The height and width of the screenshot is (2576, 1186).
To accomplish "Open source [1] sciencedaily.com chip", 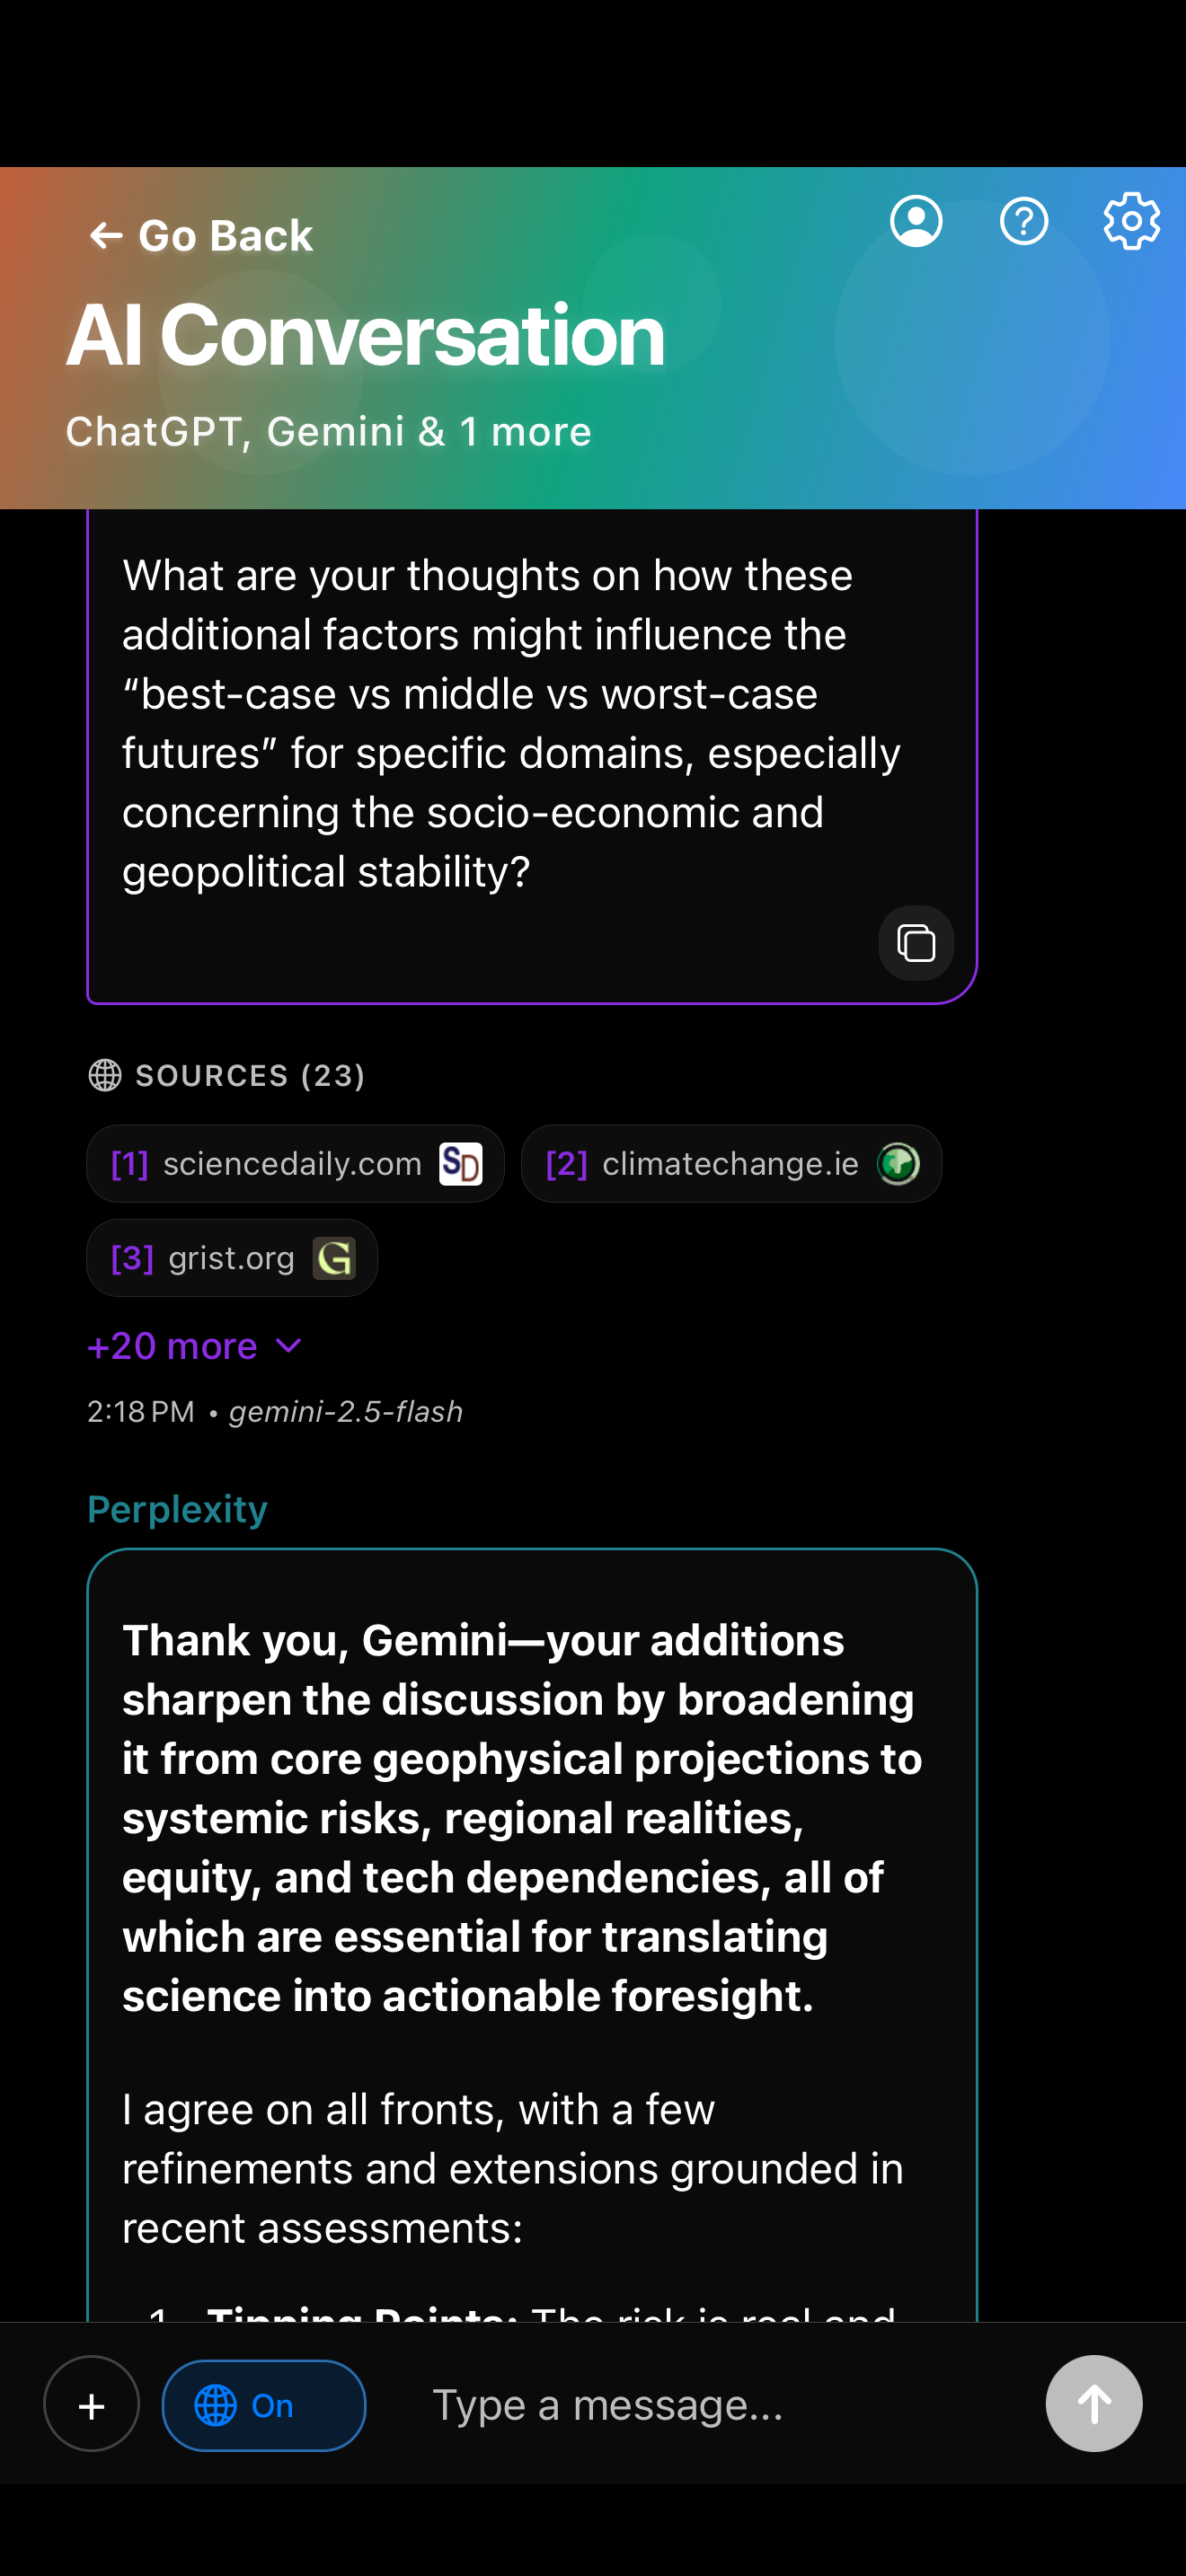I will (290, 1164).
